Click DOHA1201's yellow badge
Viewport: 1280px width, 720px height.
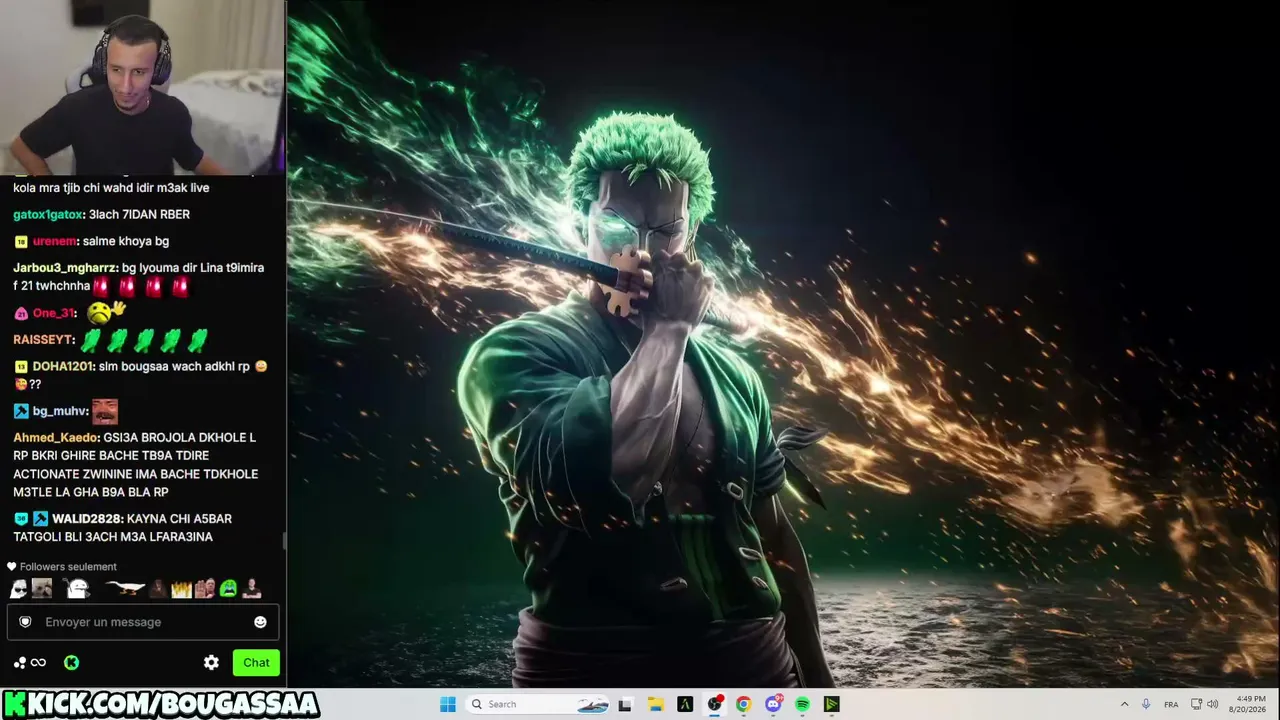(20, 367)
